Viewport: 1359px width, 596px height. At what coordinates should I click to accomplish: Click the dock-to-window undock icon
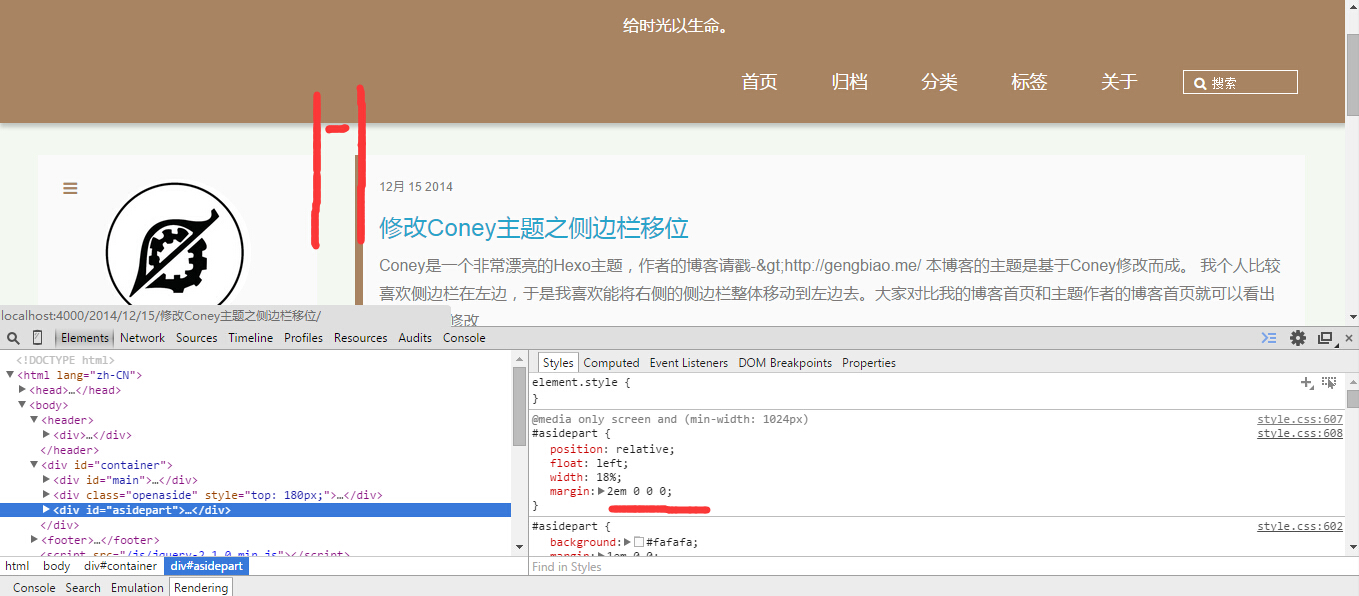tap(1325, 338)
